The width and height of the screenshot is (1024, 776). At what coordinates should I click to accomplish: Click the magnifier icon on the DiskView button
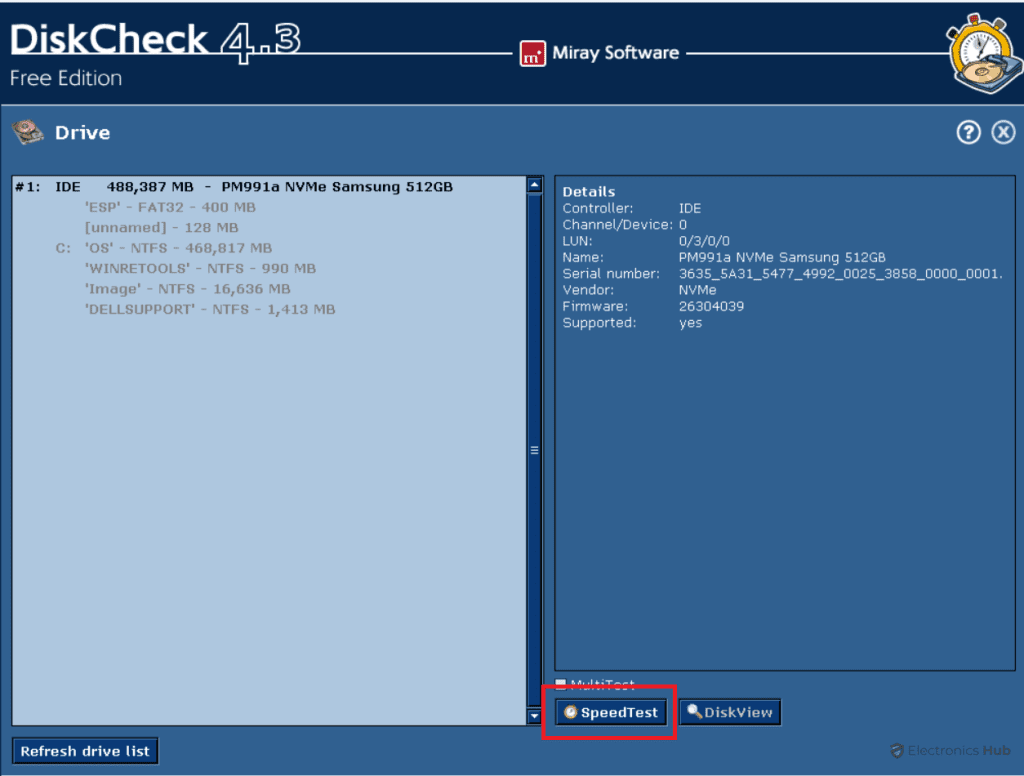[691, 711]
